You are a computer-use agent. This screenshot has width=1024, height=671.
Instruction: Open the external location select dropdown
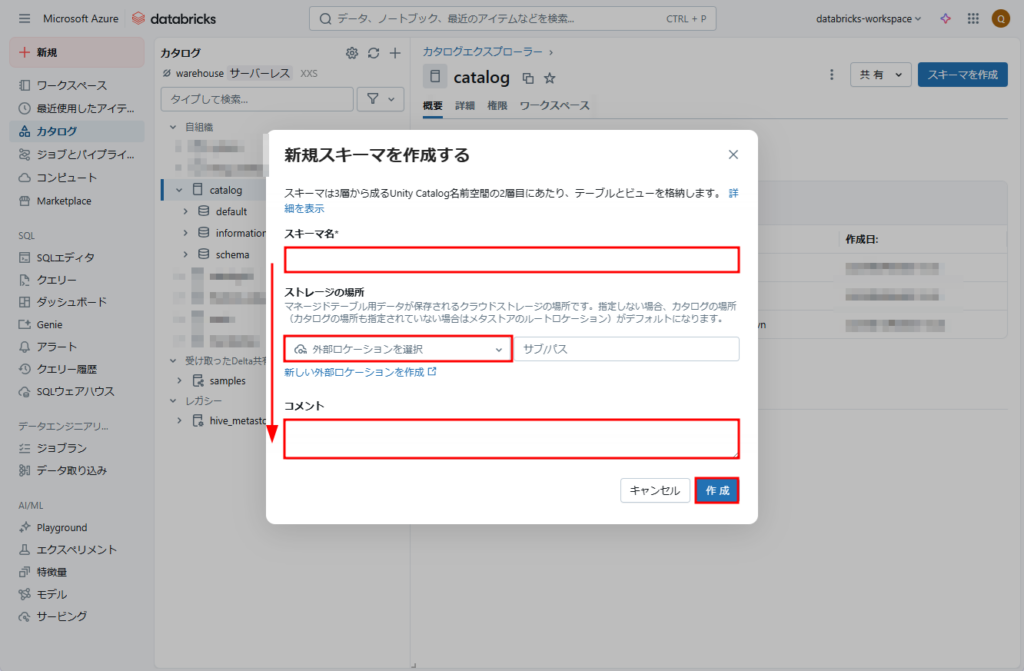pos(398,349)
